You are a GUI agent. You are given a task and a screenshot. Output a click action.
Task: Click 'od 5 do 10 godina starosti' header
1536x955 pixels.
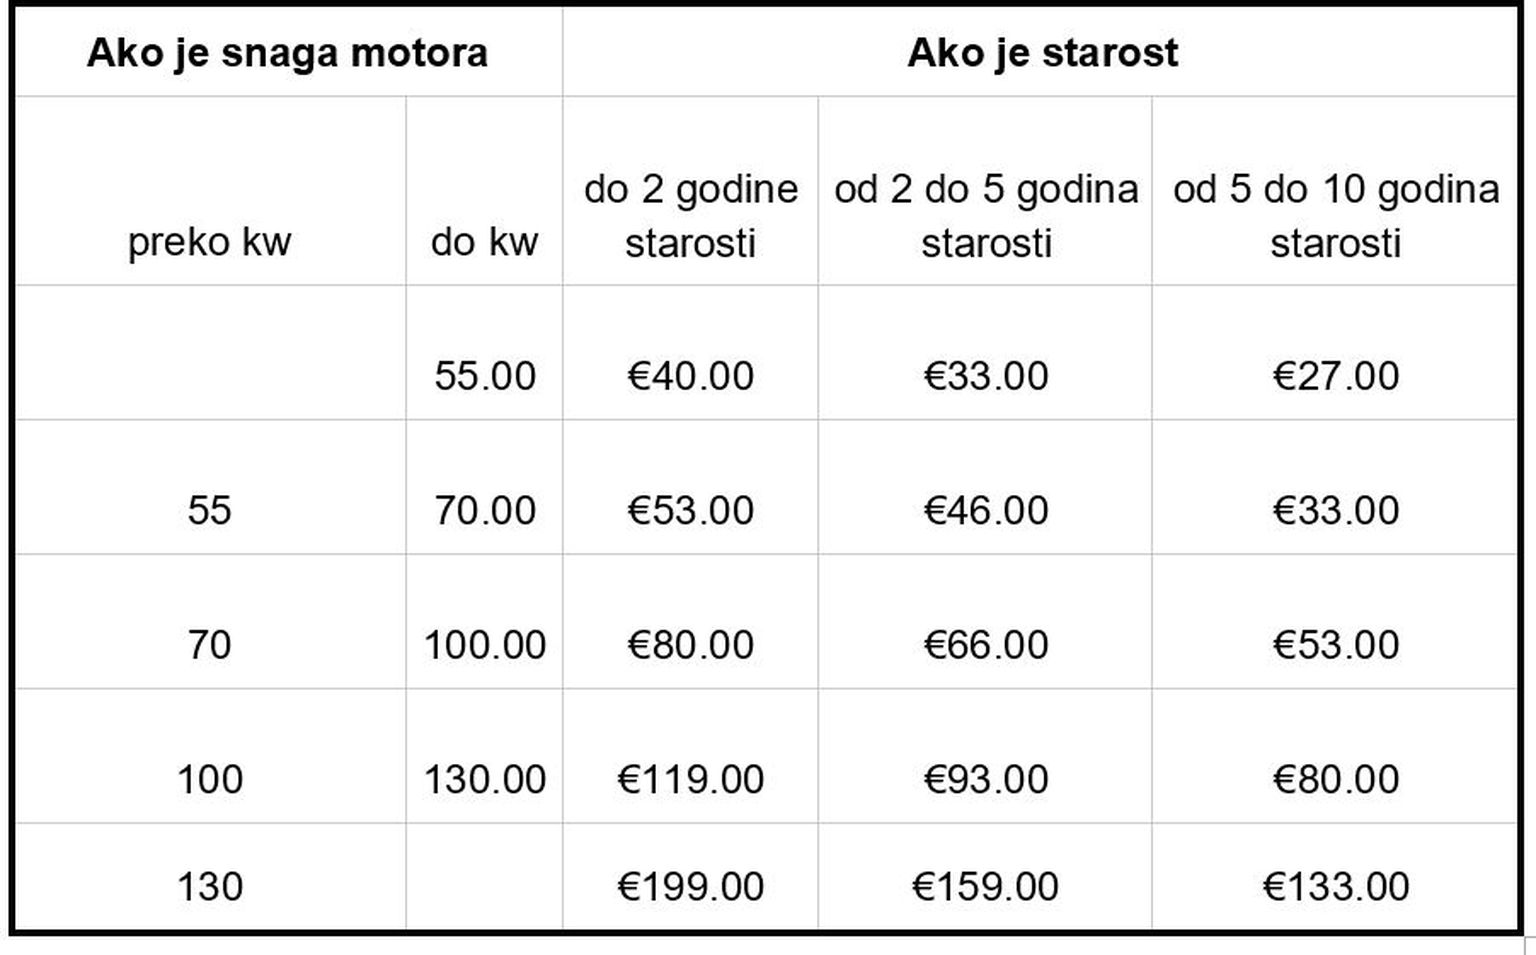[1335, 216]
